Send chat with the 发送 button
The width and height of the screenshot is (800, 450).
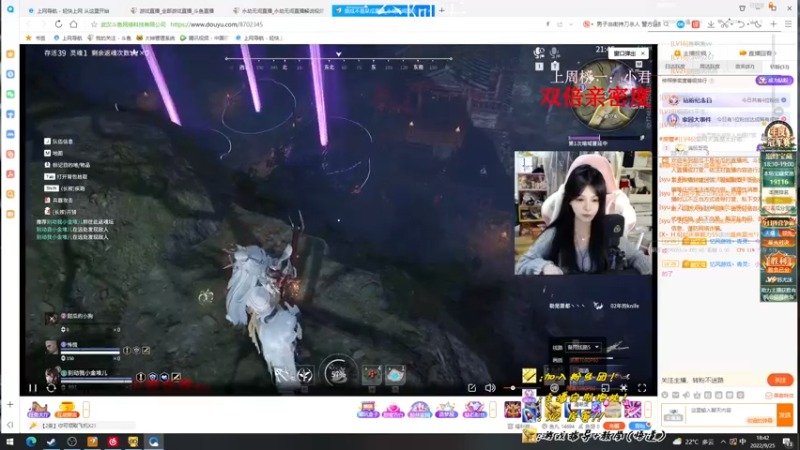click(x=785, y=415)
